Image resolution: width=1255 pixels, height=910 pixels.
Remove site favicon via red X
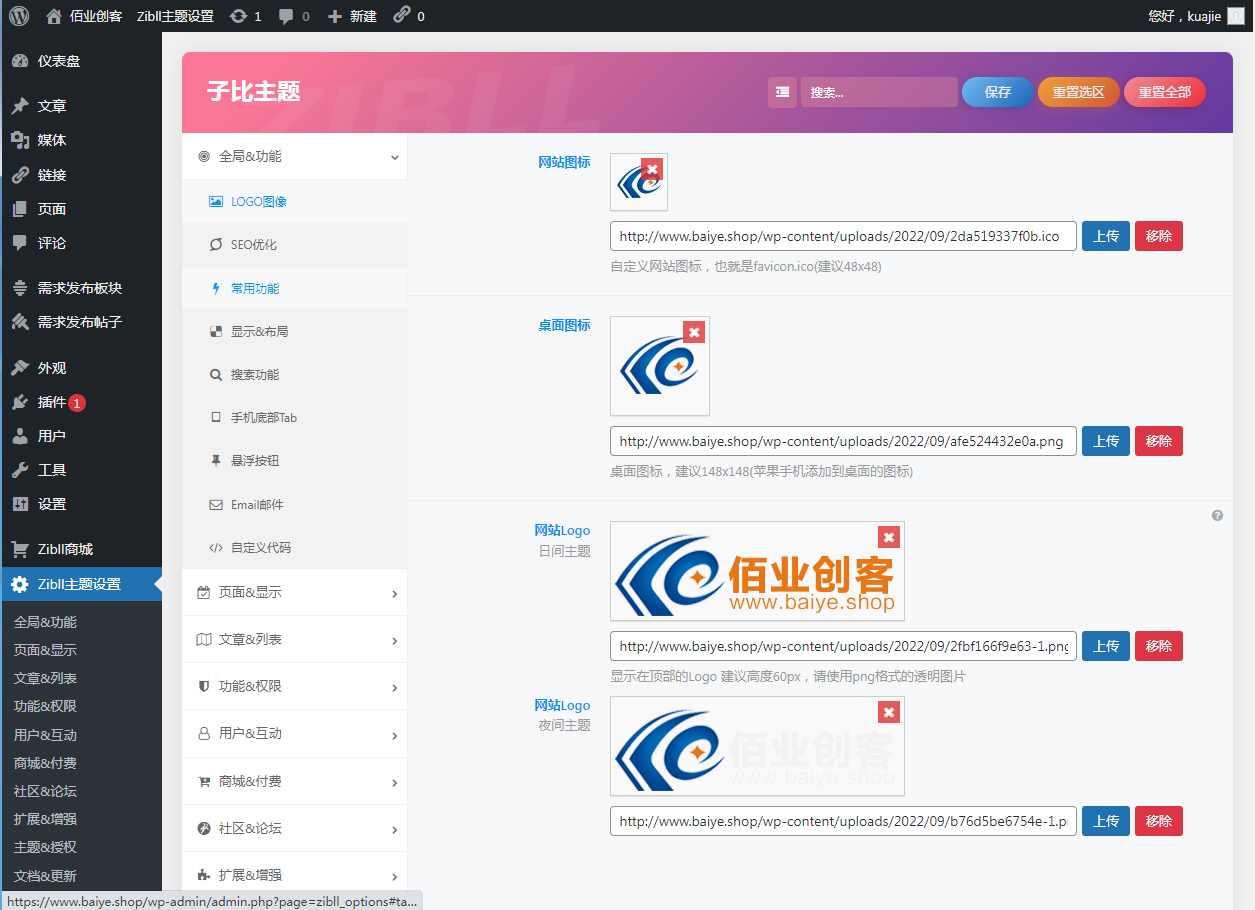(x=652, y=169)
